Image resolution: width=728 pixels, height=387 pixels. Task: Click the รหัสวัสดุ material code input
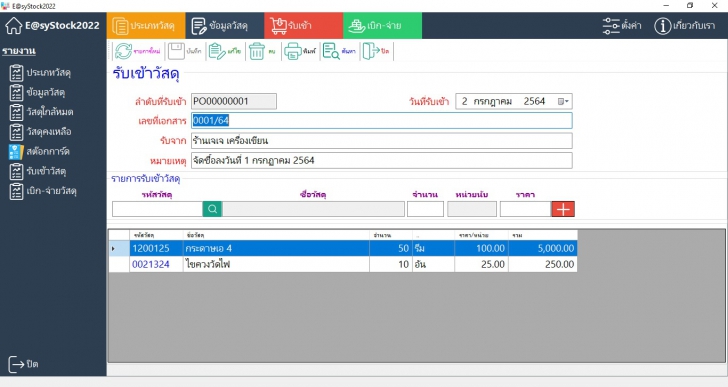[157, 209]
